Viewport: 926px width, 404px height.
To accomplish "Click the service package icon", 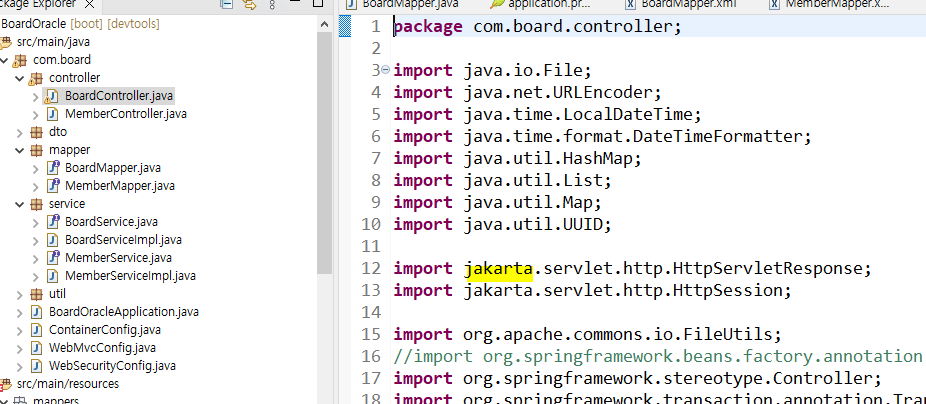I will coord(37,204).
